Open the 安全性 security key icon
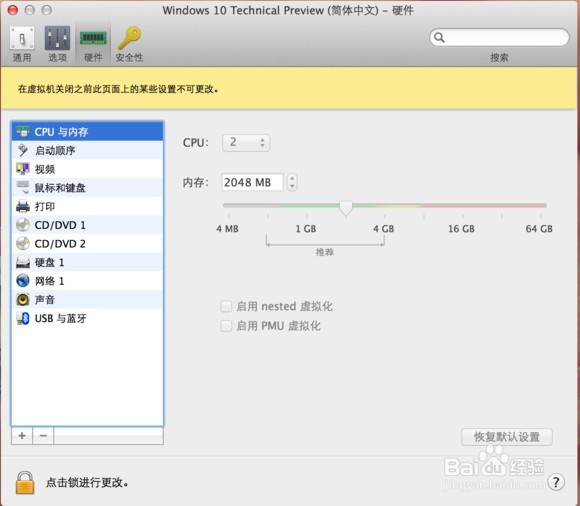This screenshot has width=580, height=506. (x=129, y=38)
